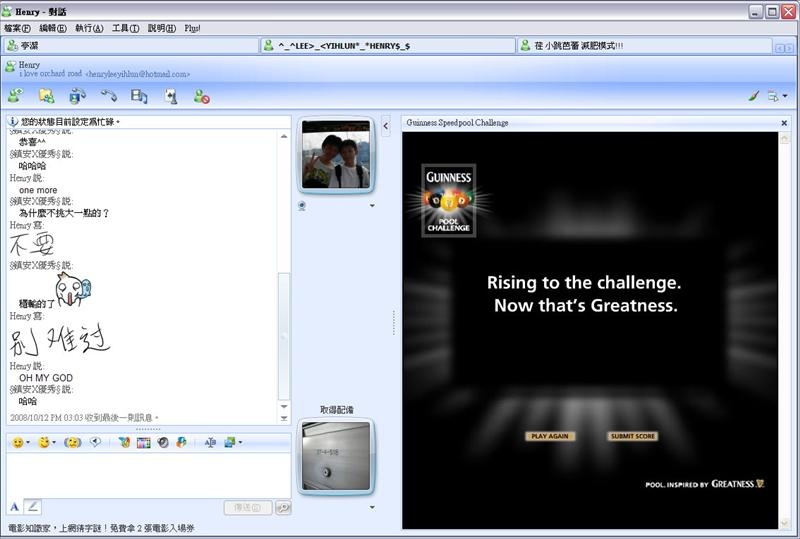Click the Henry contact status icon in header

[x=10, y=65]
